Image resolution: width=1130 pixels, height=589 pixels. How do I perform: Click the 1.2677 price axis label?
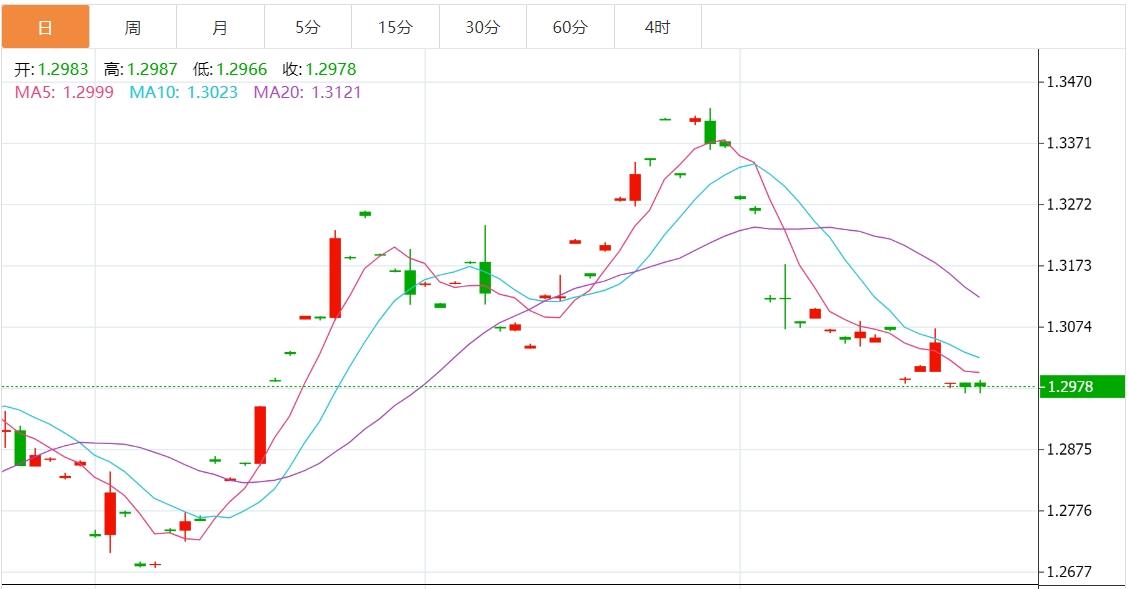pyautogui.click(x=1069, y=572)
